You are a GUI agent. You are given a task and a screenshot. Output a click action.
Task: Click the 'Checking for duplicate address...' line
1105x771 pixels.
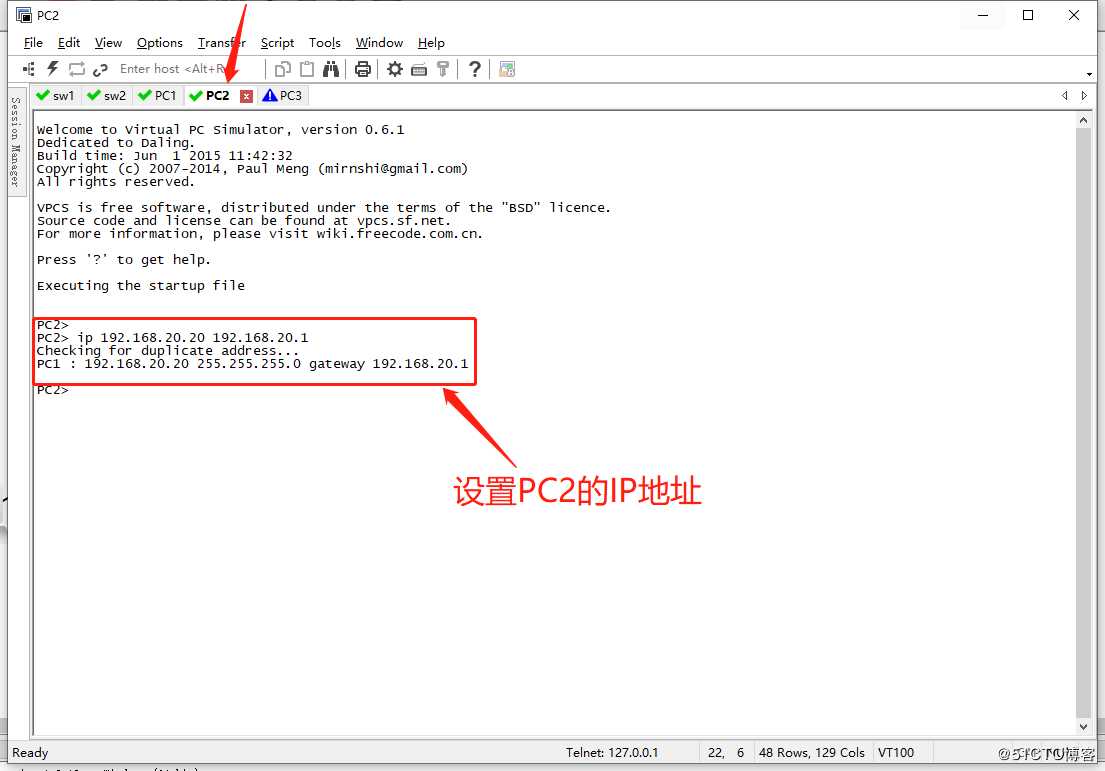[x=168, y=350]
